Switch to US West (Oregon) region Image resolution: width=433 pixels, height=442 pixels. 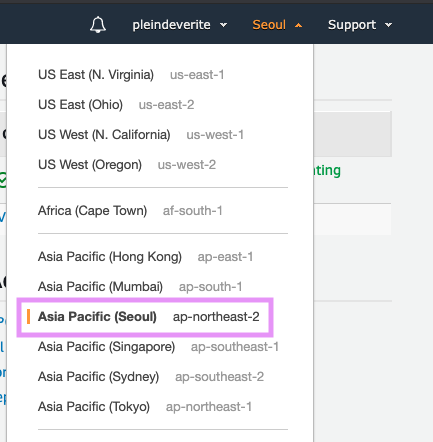(127, 165)
